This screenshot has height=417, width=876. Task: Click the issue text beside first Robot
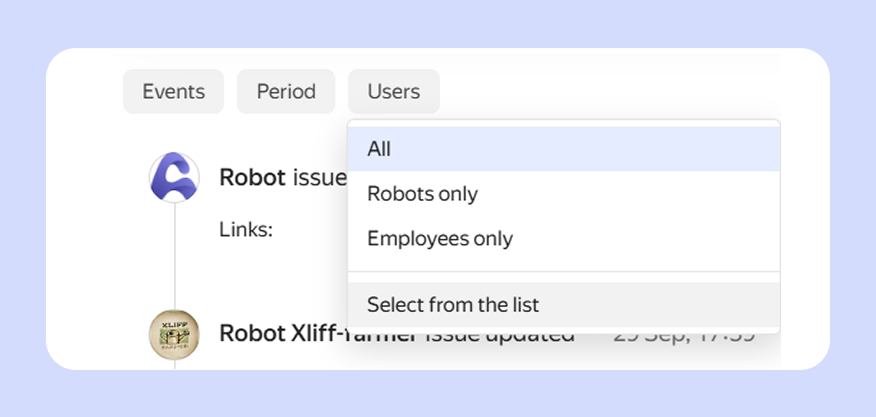coord(318,178)
